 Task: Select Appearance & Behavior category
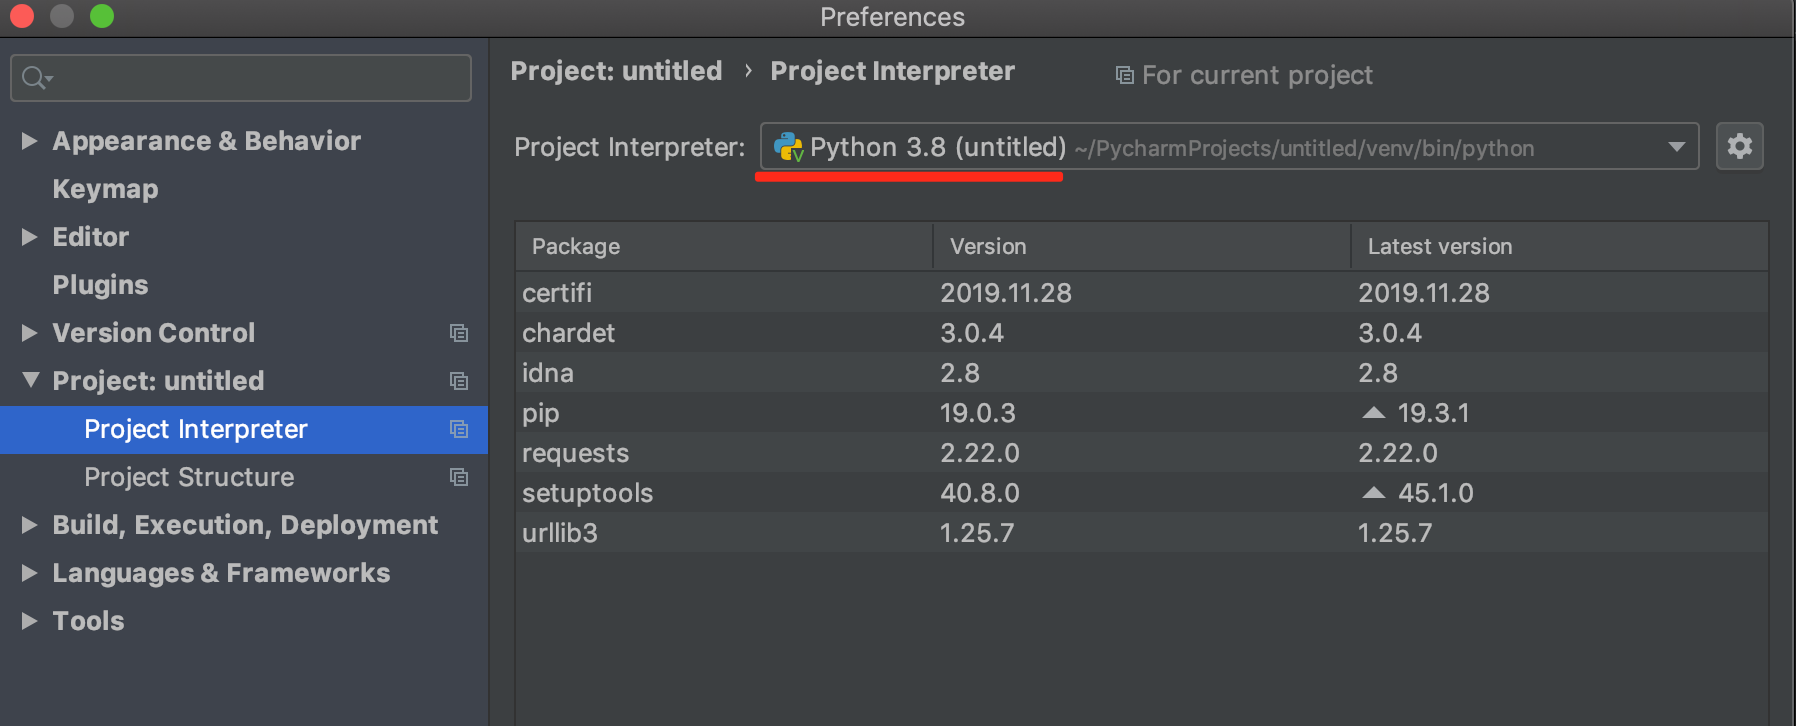206,141
